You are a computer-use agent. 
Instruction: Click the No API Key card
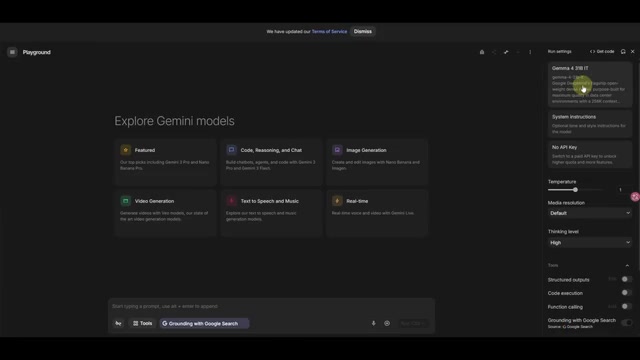click(590, 154)
